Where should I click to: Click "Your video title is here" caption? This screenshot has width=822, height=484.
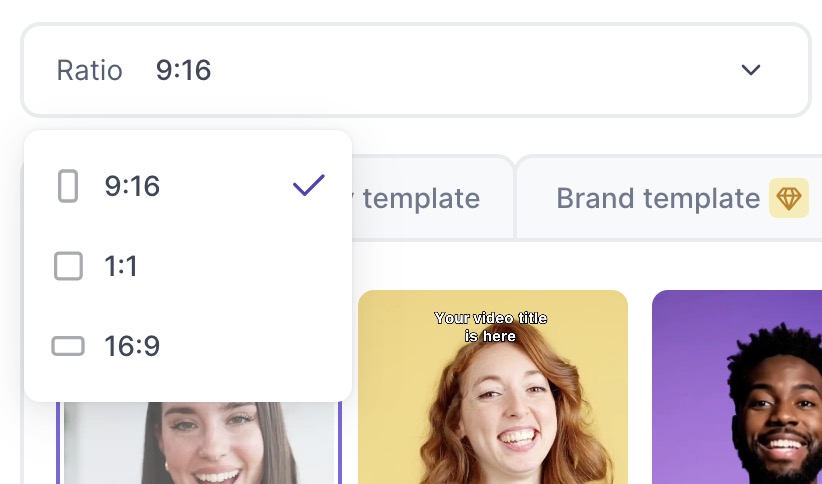tap(491, 327)
